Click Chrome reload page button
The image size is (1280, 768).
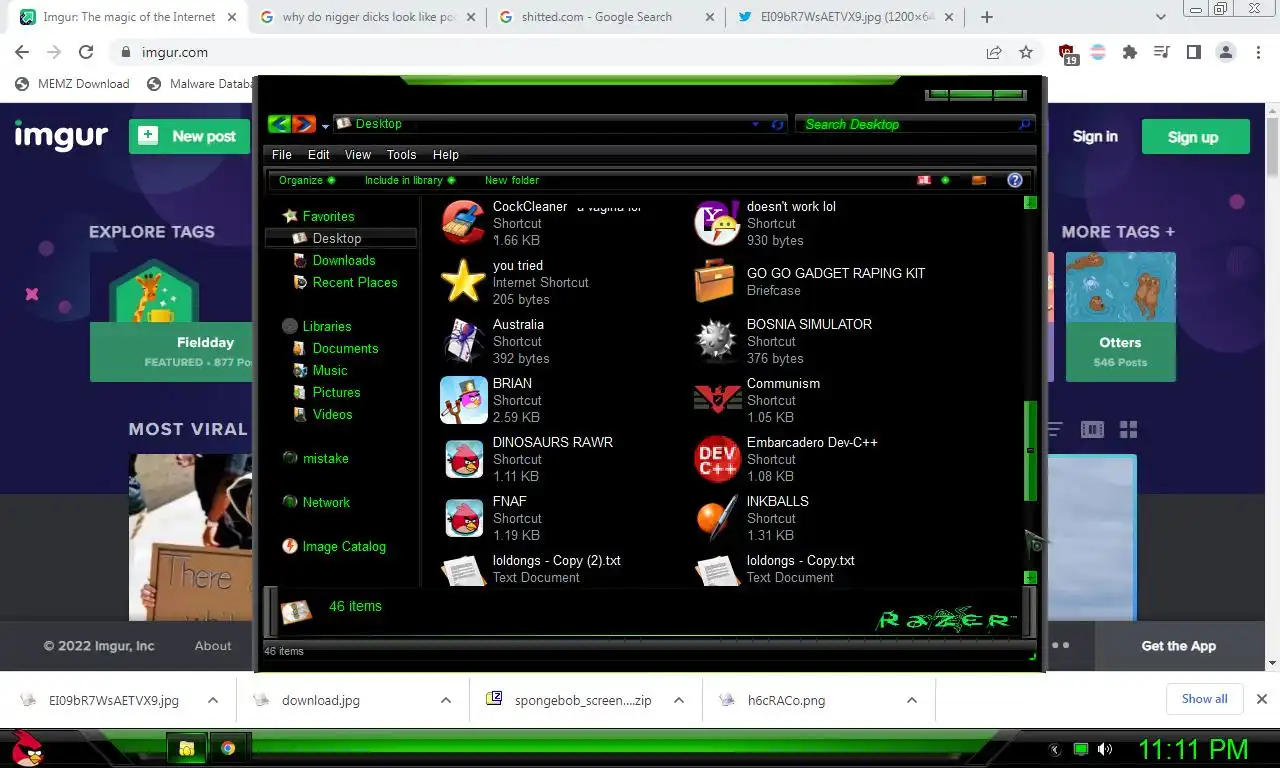pyautogui.click(x=86, y=52)
